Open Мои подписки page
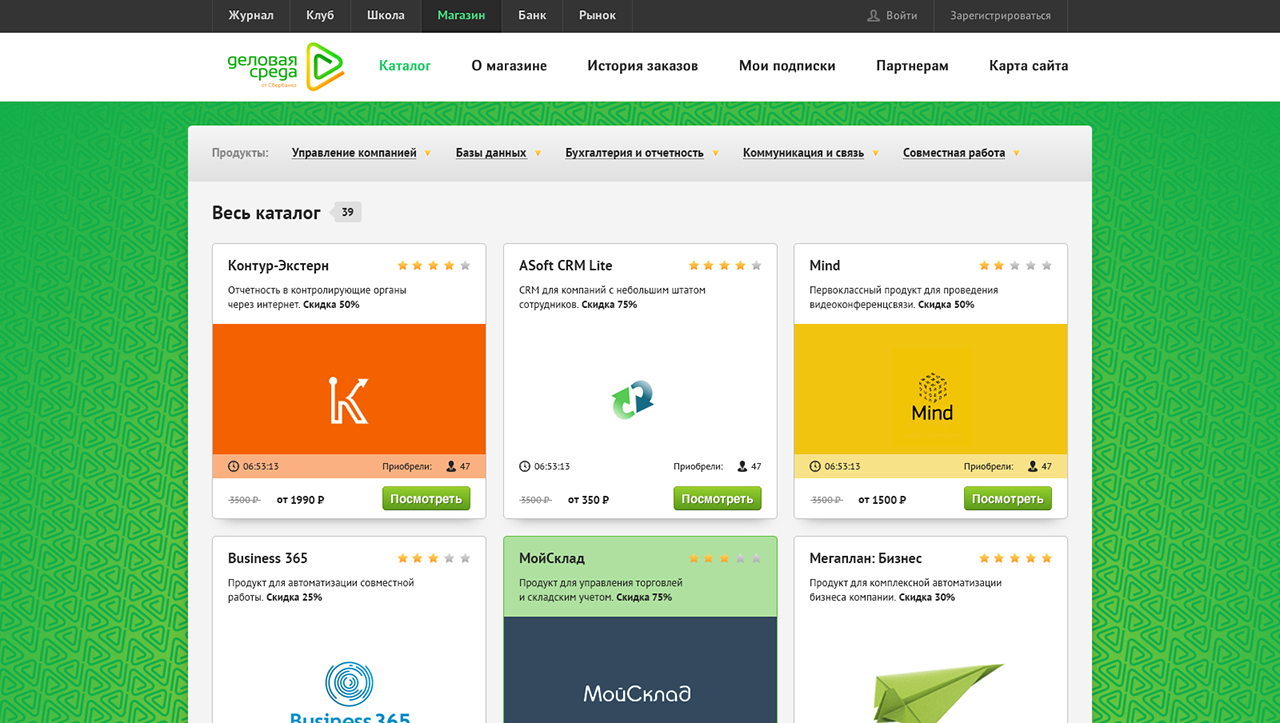Image resolution: width=1280 pixels, height=723 pixels. (787, 66)
